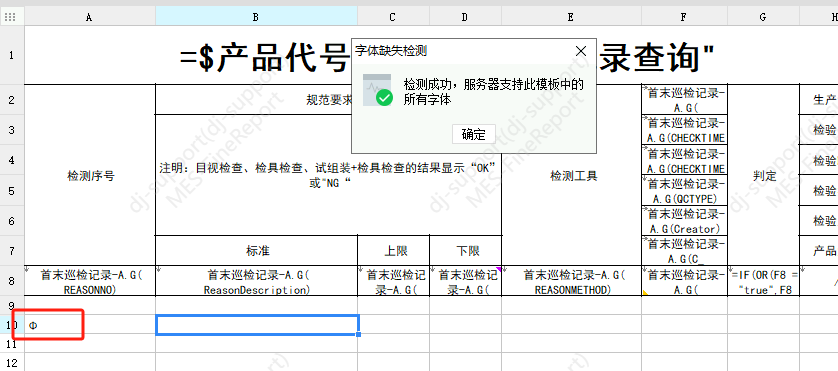Select column B header
The width and height of the screenshot is (838, 371).
(257, 17)
